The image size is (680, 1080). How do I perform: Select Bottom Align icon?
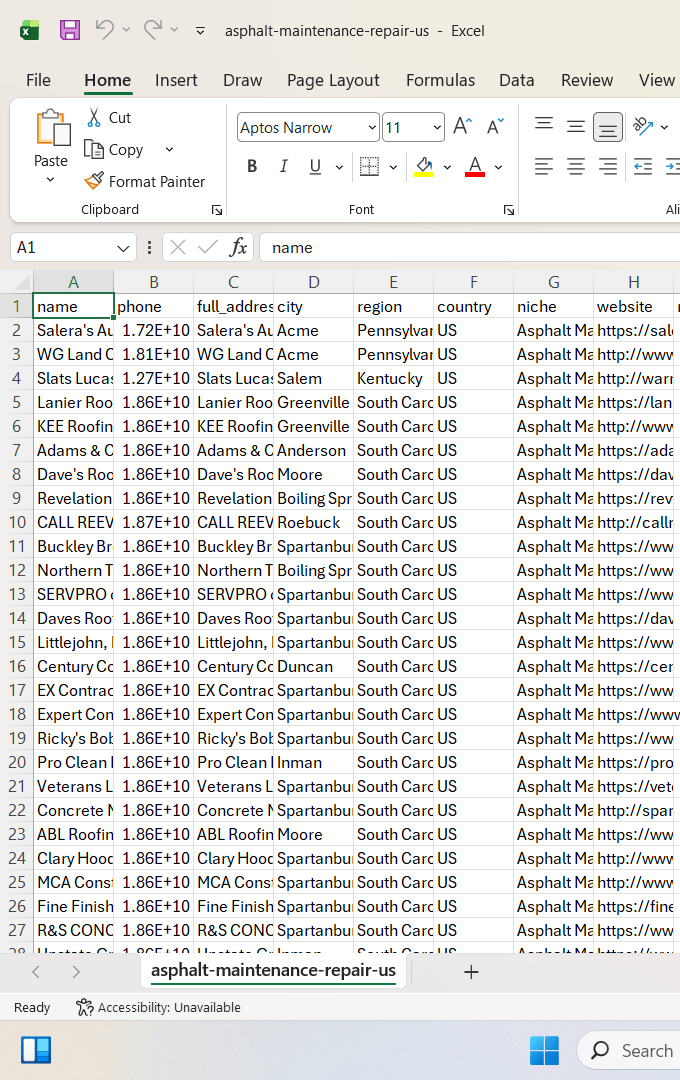(608, 127)
